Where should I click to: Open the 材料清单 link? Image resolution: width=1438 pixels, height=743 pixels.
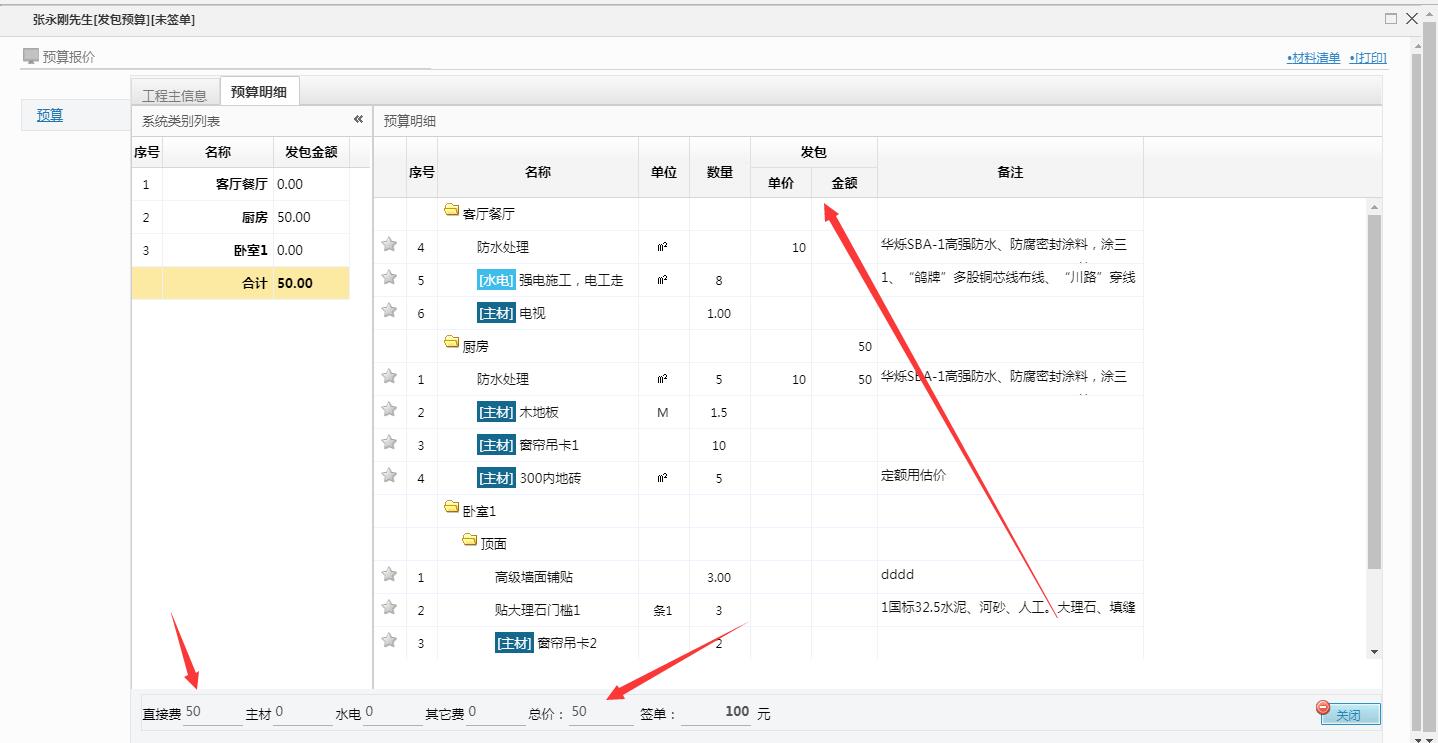point(1315,57)
